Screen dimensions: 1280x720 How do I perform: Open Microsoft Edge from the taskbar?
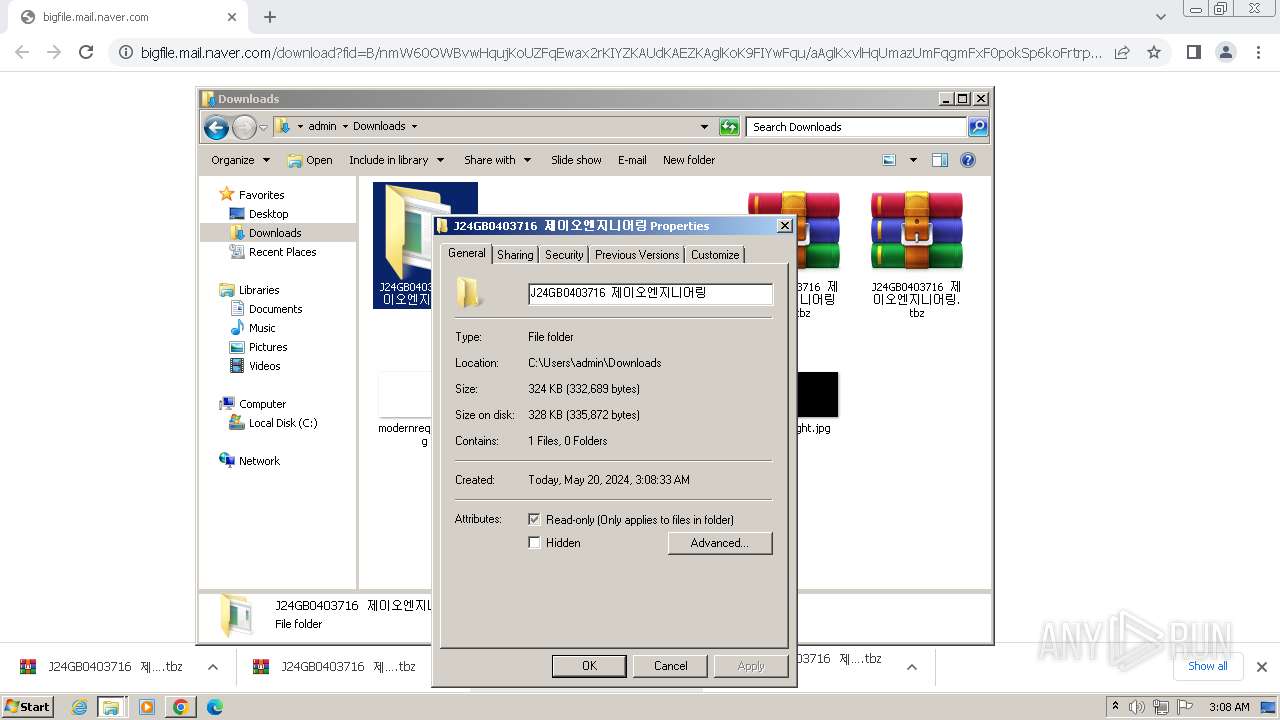214,707
